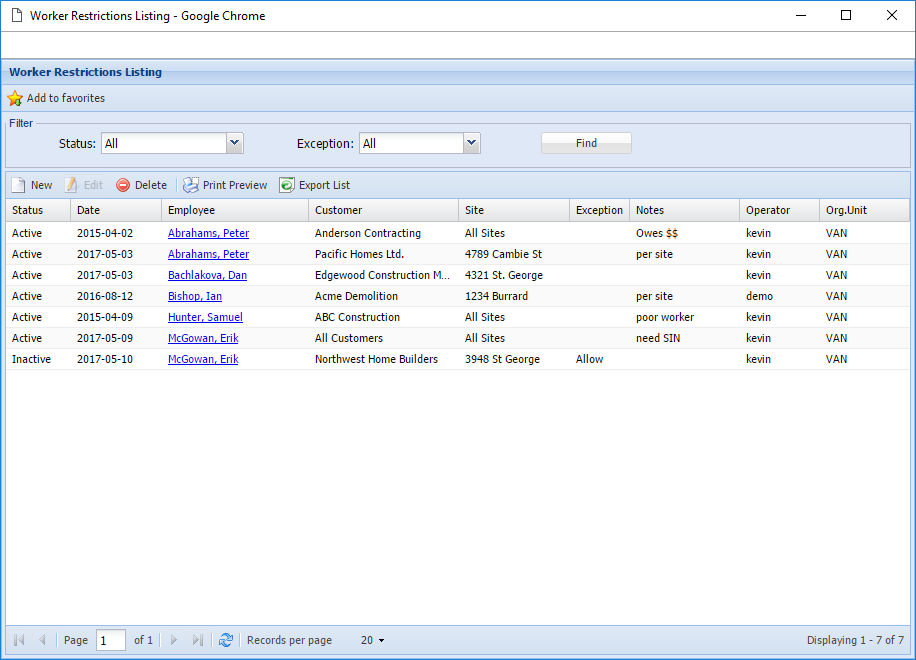The height and width of the screenshot is (660, 916).
Task: Go to first page arrow
Action: (x=19, y=640)
